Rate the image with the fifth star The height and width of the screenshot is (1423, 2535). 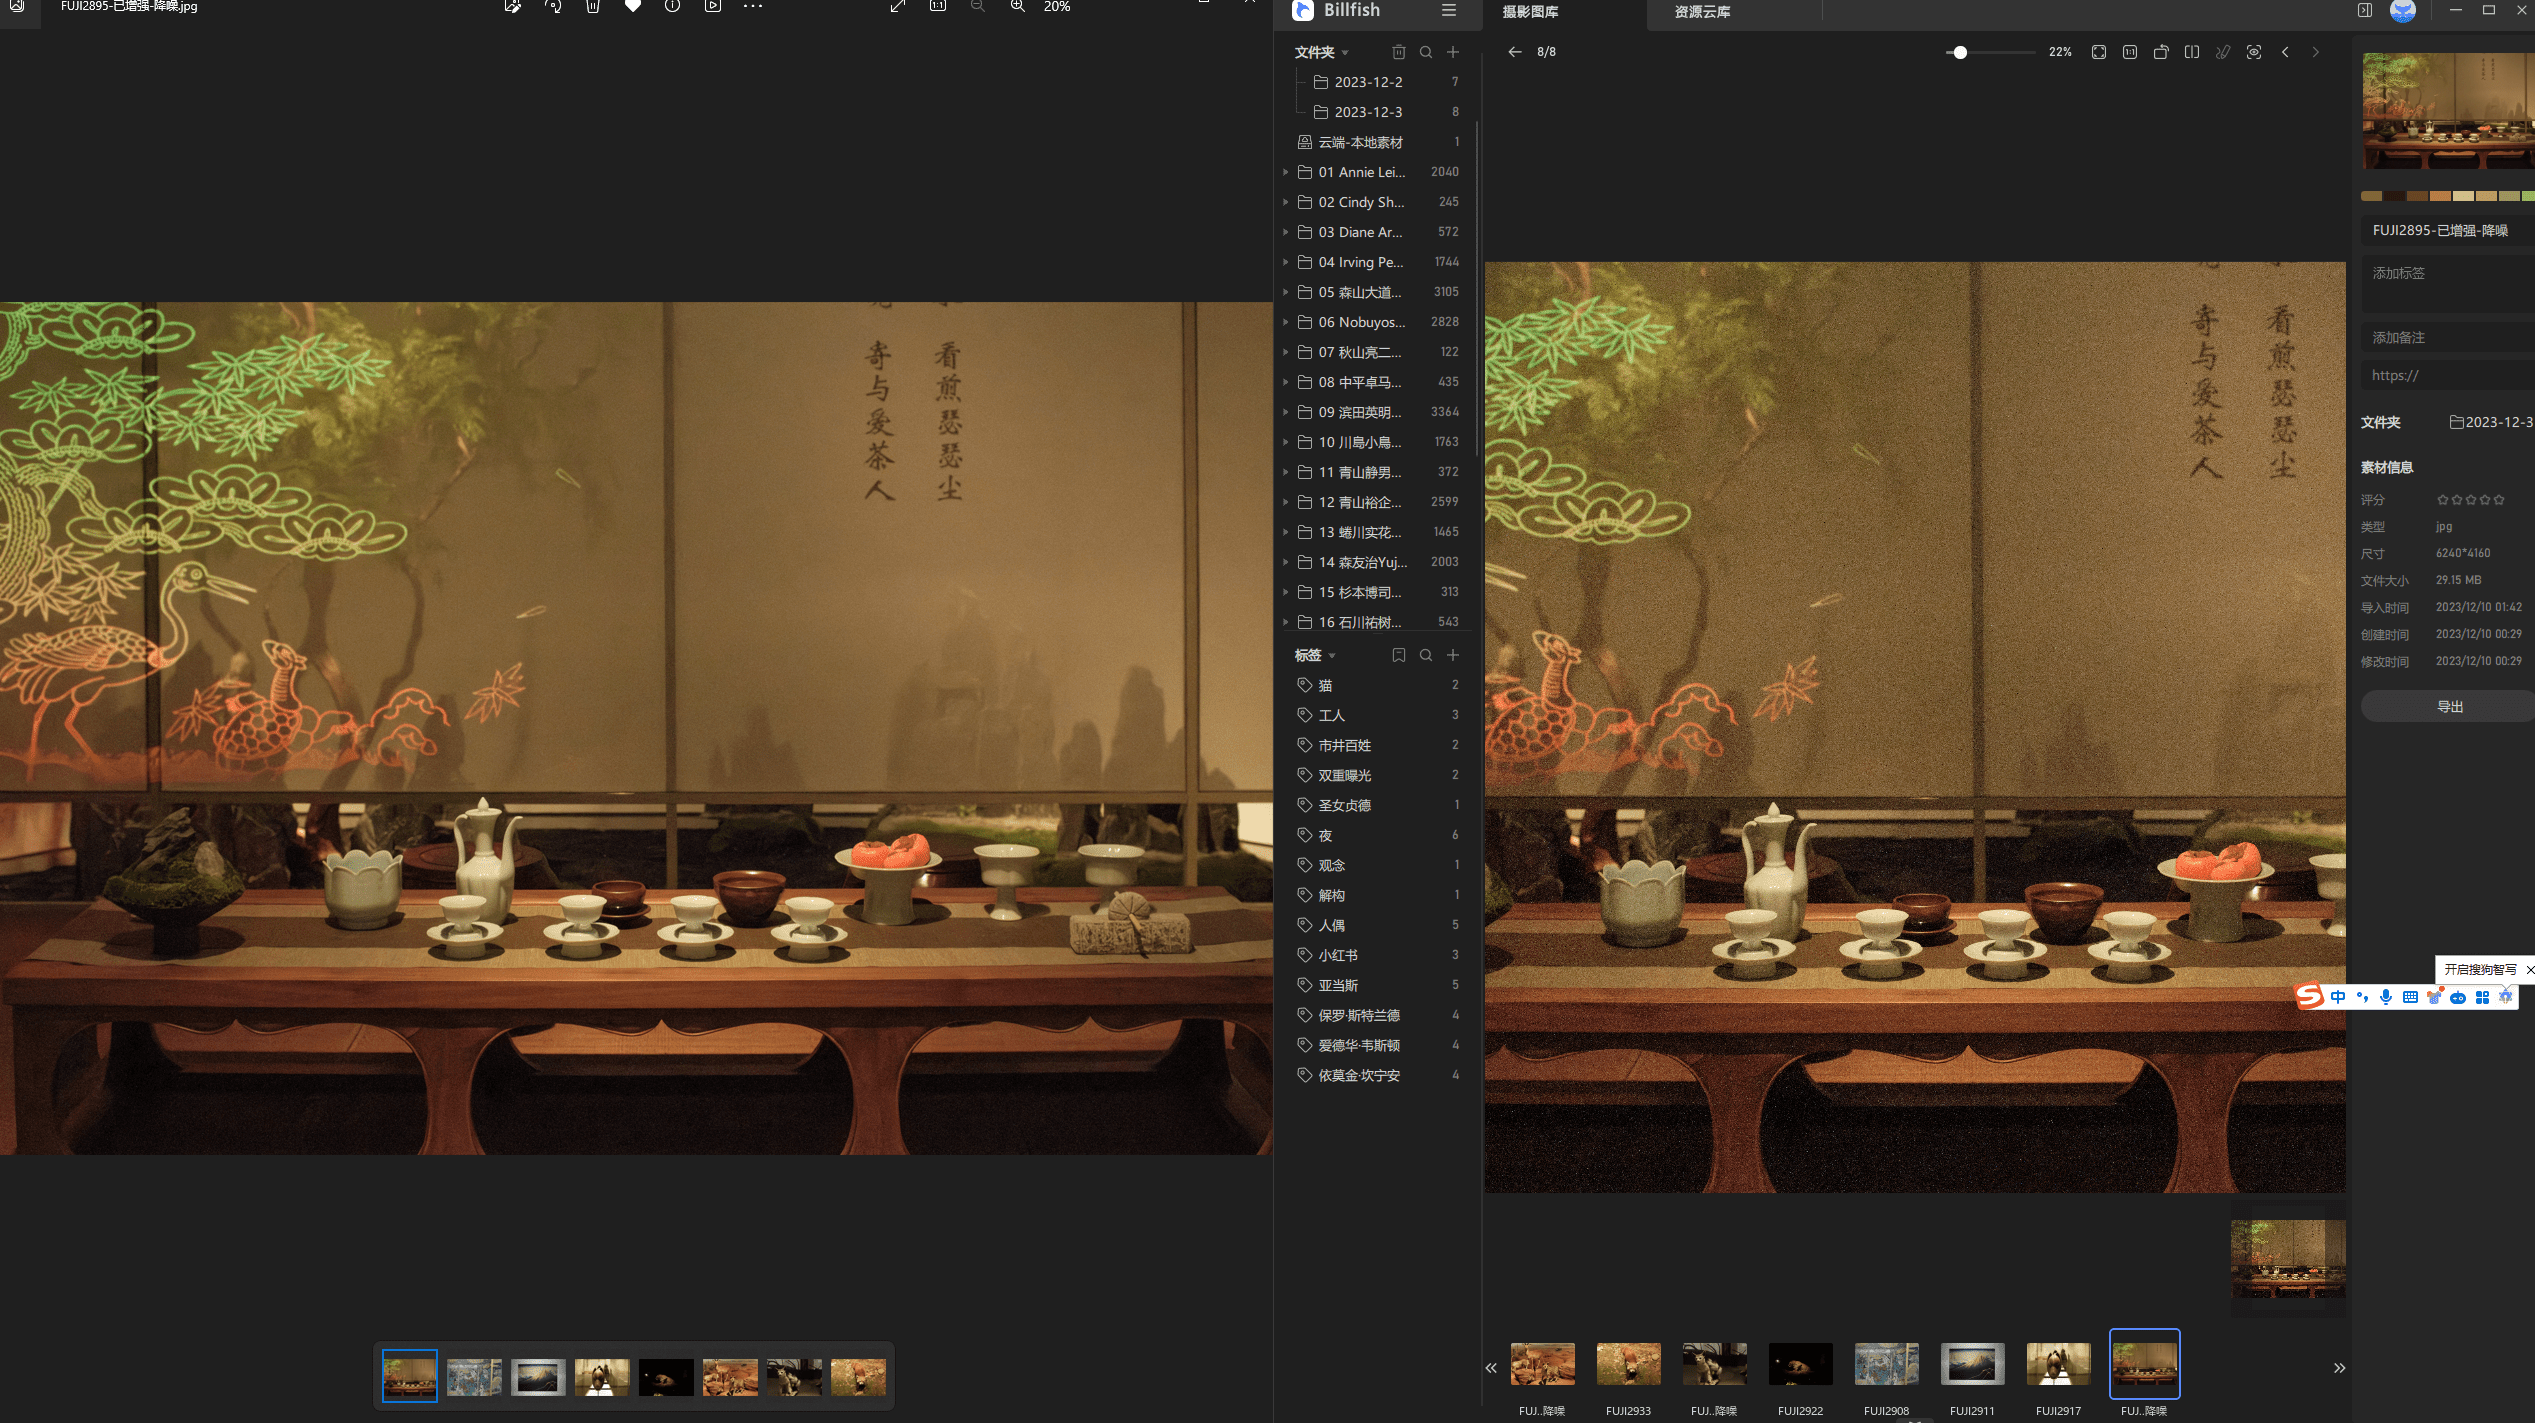(2499, 500)
